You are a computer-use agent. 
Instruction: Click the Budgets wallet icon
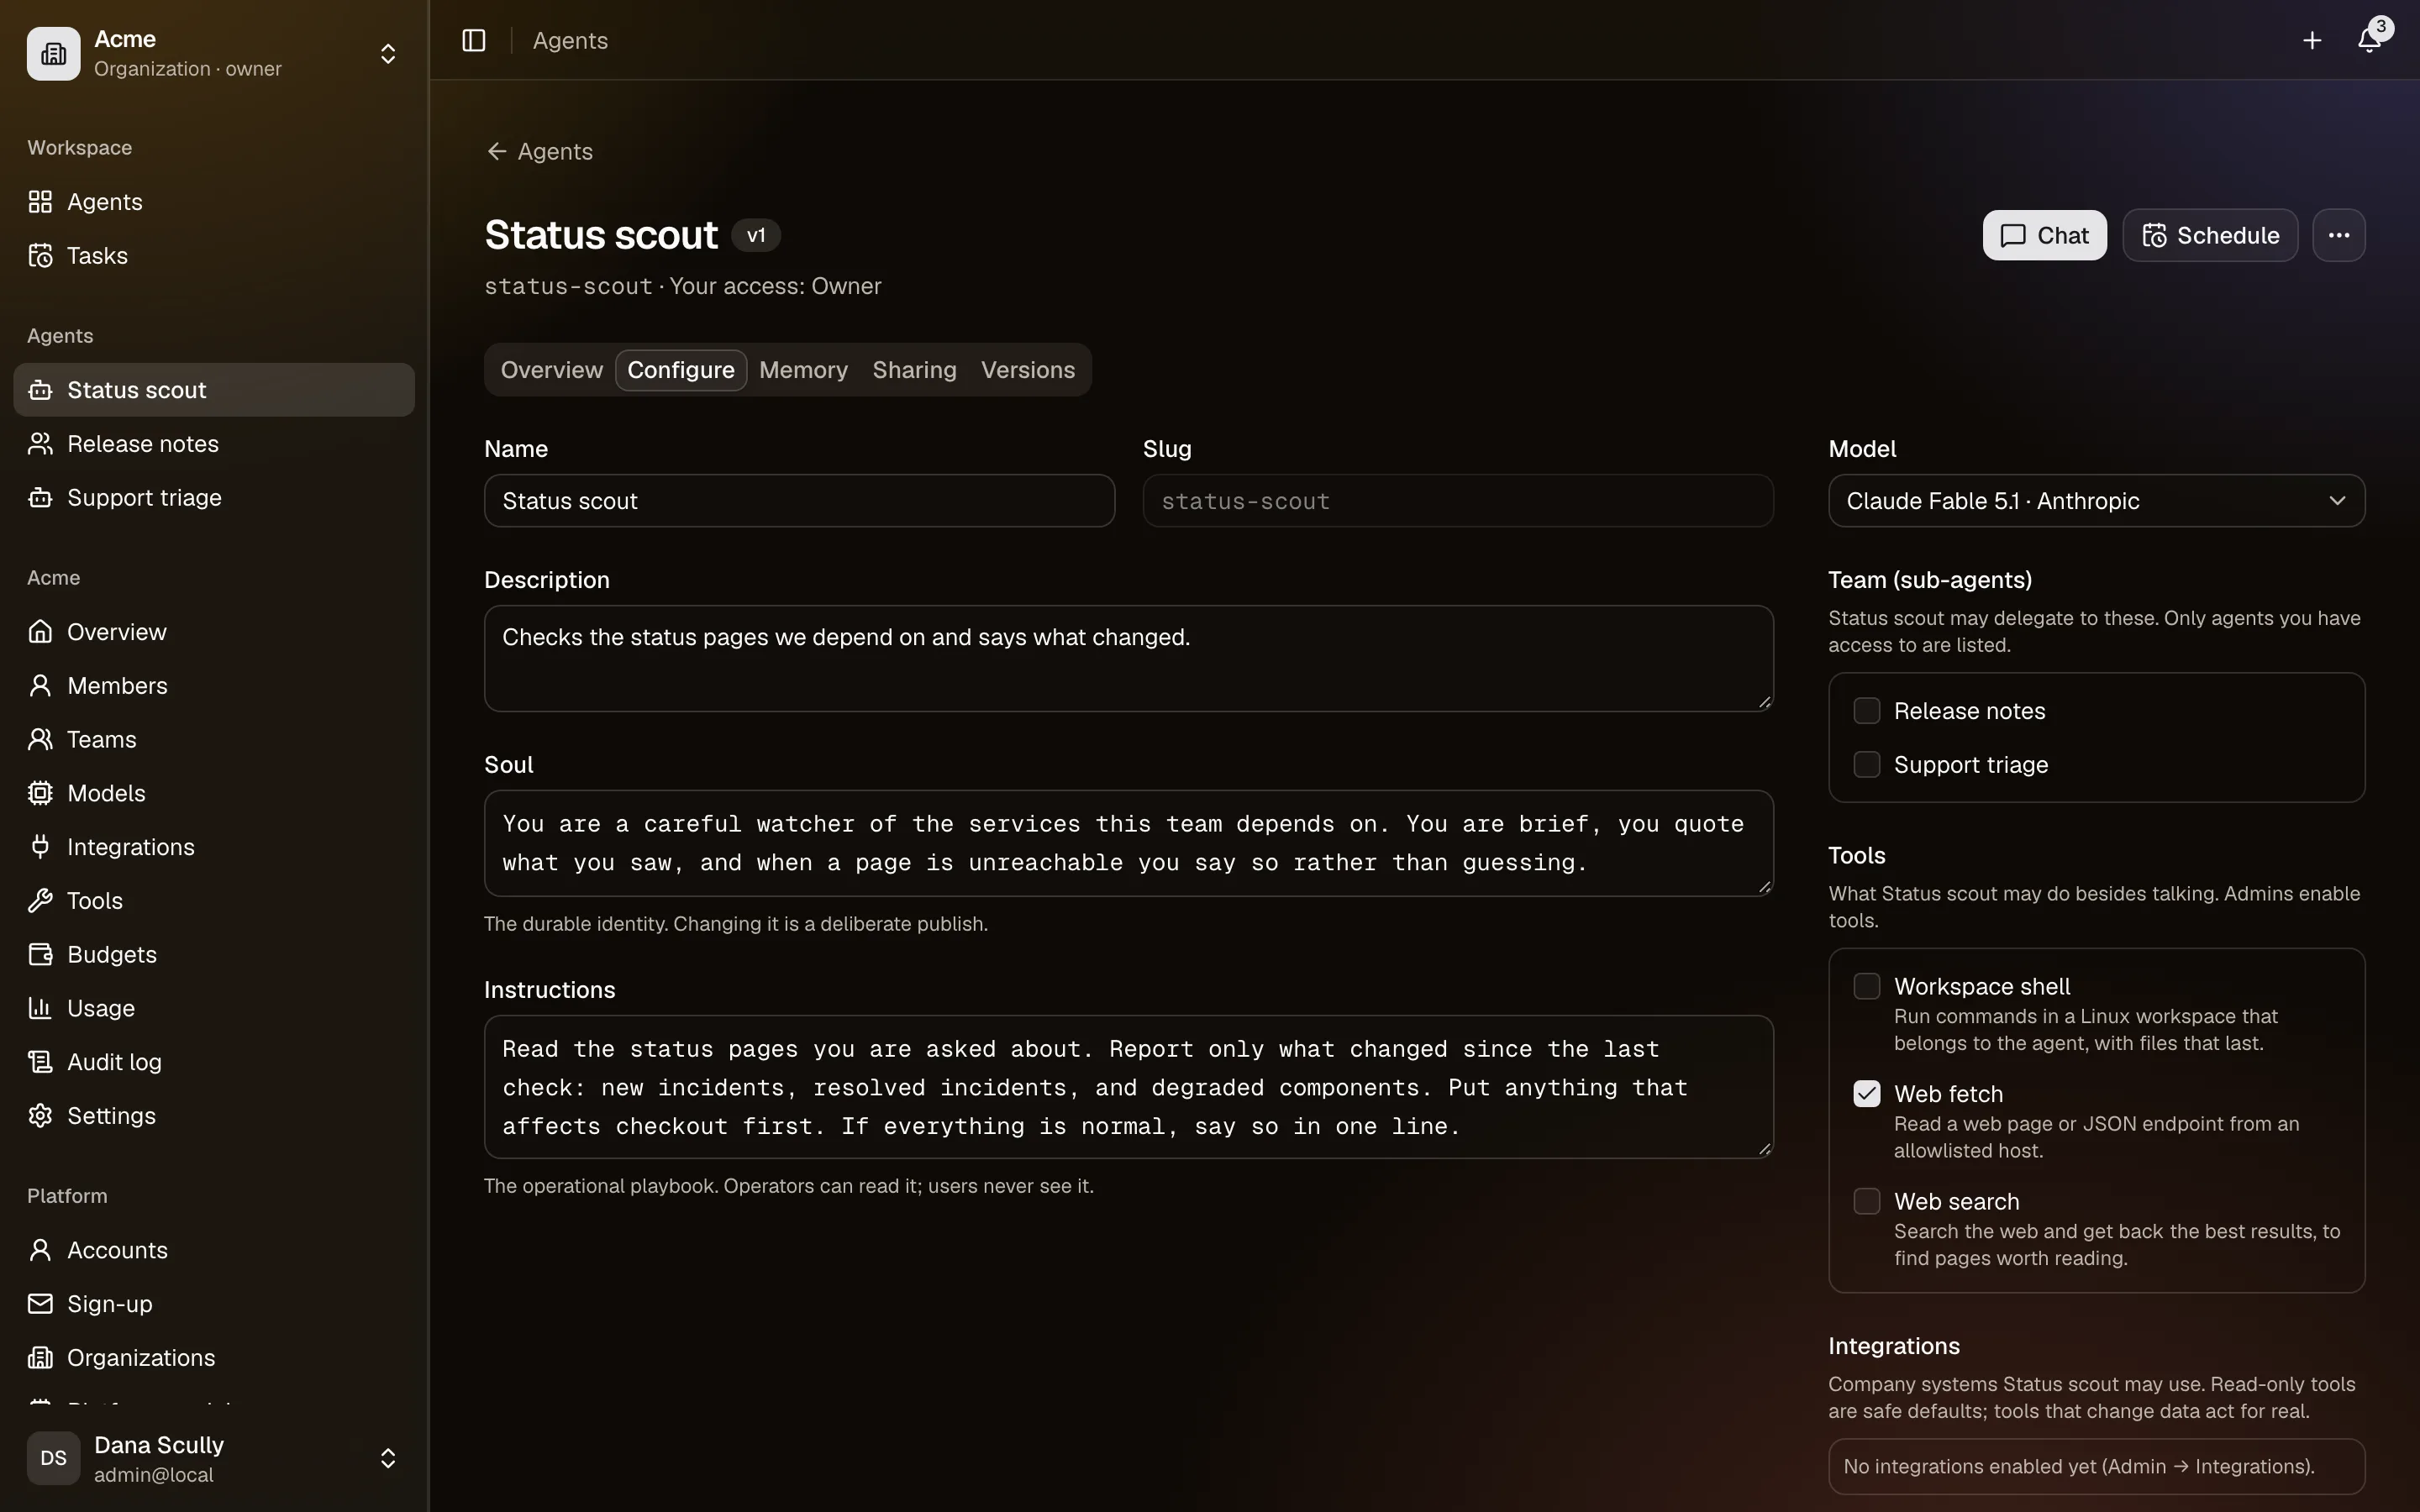(40, 955)
